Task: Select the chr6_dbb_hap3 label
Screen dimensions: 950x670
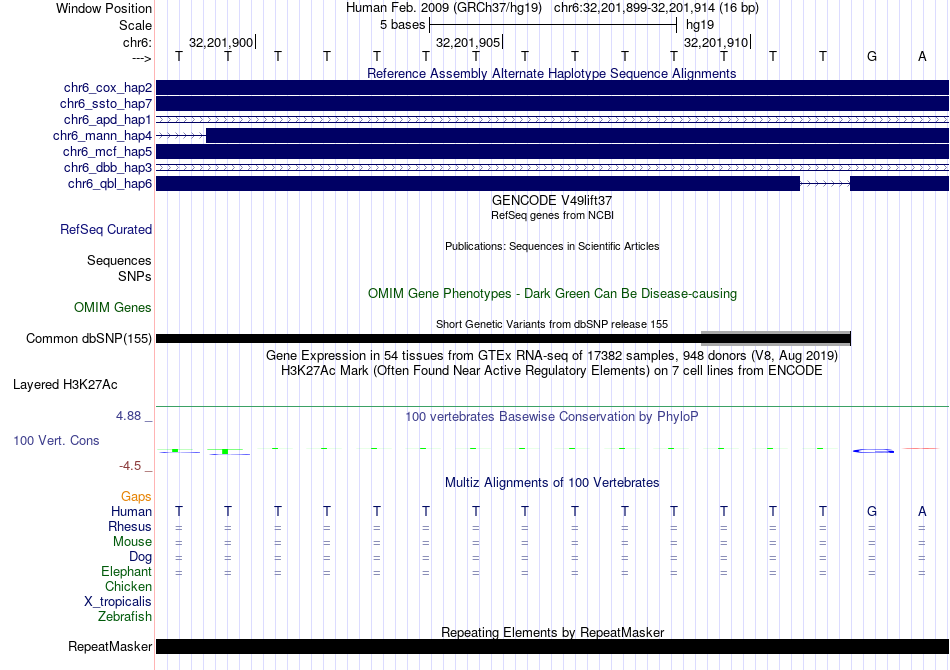Action: (108, 167)
